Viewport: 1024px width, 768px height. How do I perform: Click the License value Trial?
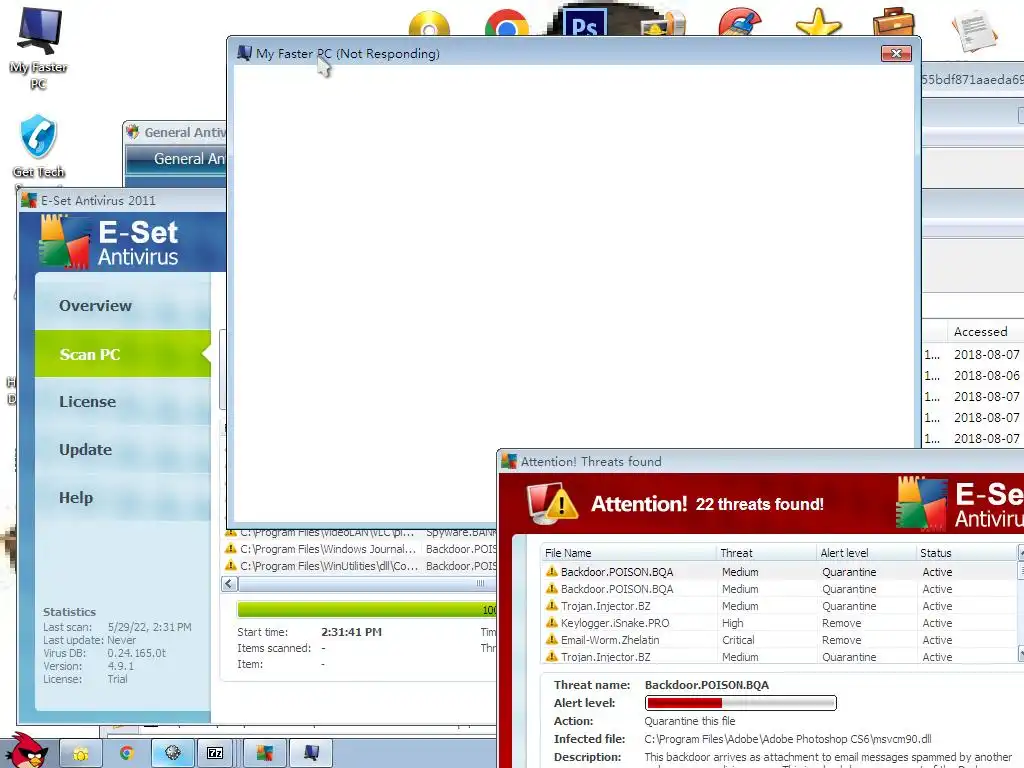pos(118,679)
